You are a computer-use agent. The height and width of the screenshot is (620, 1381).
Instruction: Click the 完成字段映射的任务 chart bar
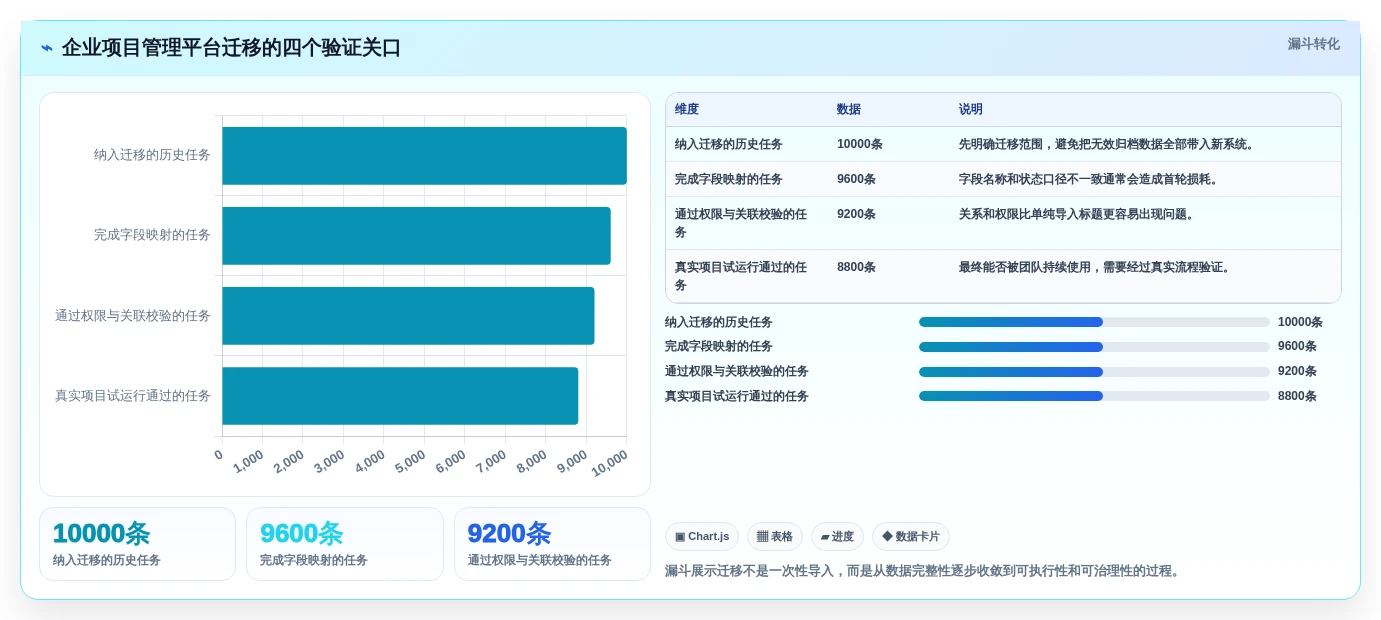[416, 236]
